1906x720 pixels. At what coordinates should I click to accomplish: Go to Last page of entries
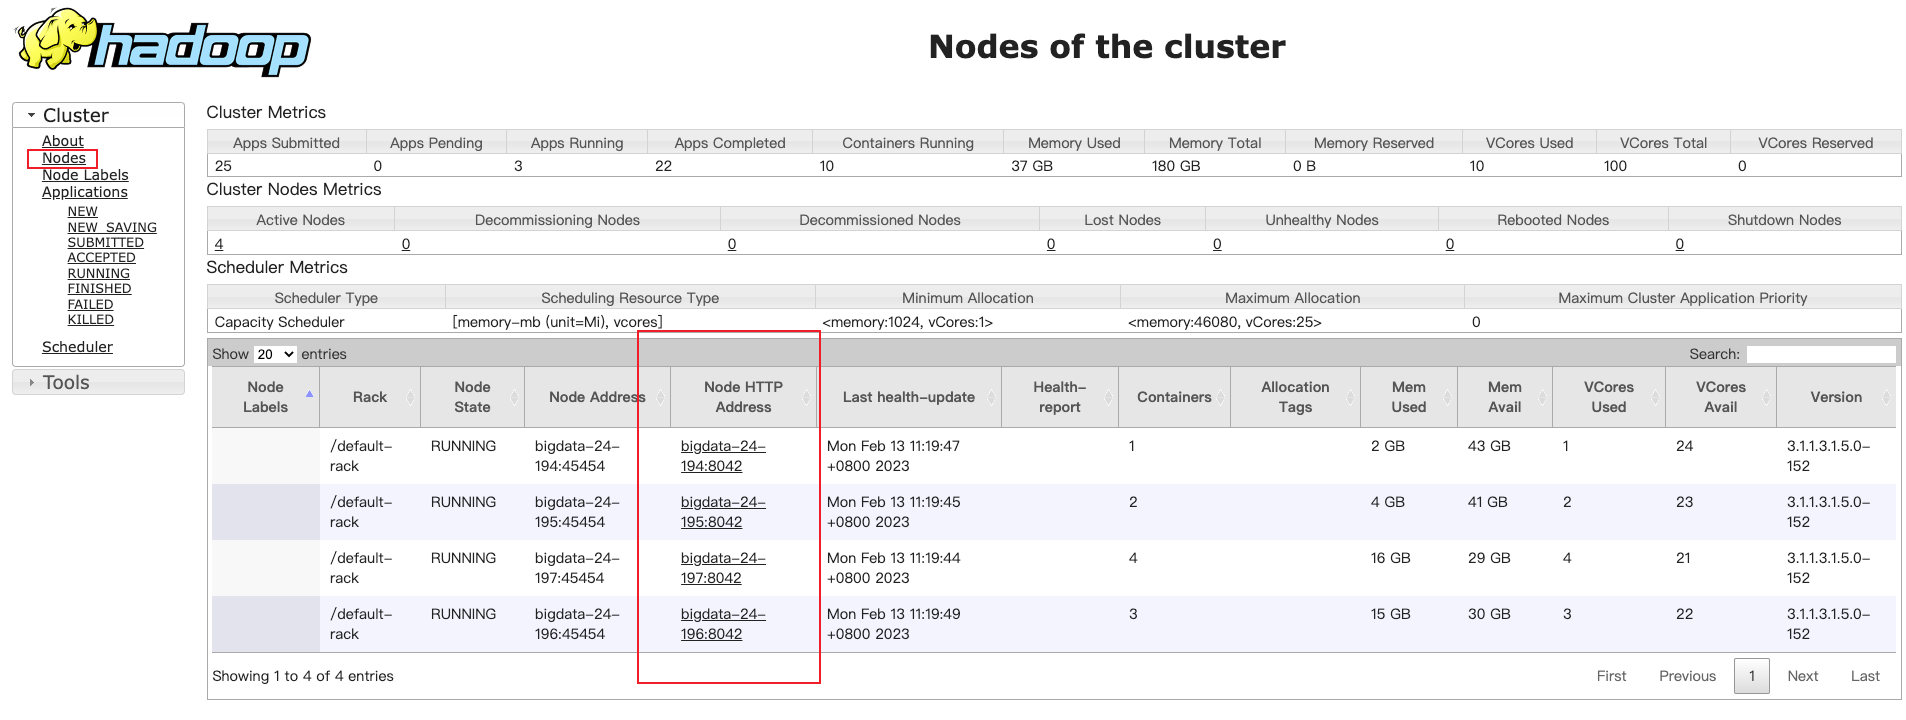click(1865, 676)
